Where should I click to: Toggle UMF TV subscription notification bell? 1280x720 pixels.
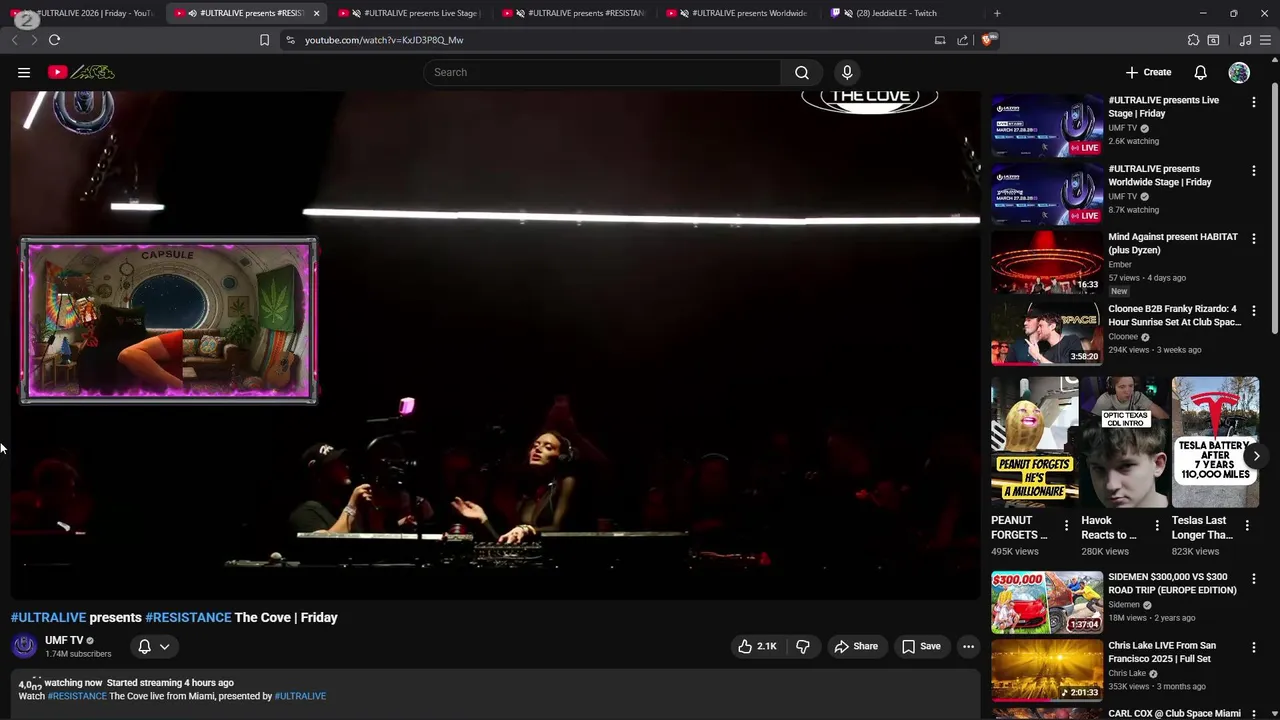pyautogui.click(x=144, y=647)
